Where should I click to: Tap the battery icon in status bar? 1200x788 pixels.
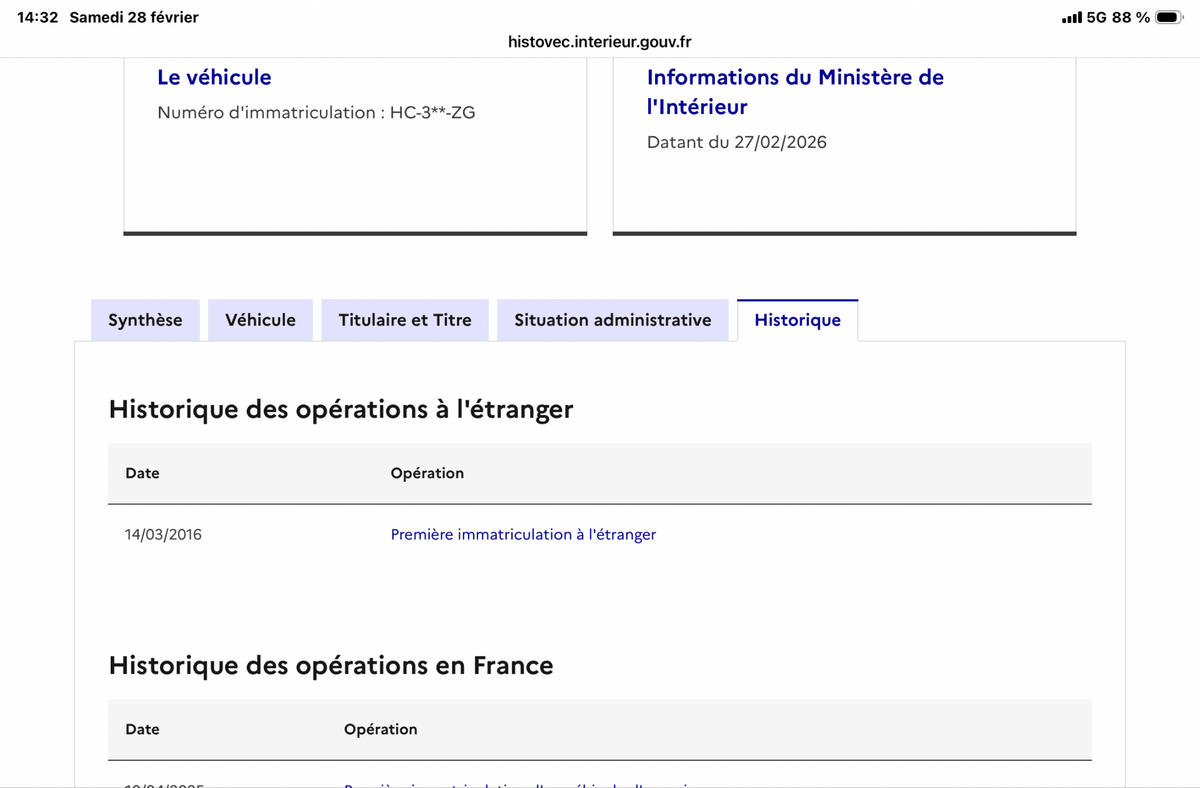click(x=1169, y=18)
